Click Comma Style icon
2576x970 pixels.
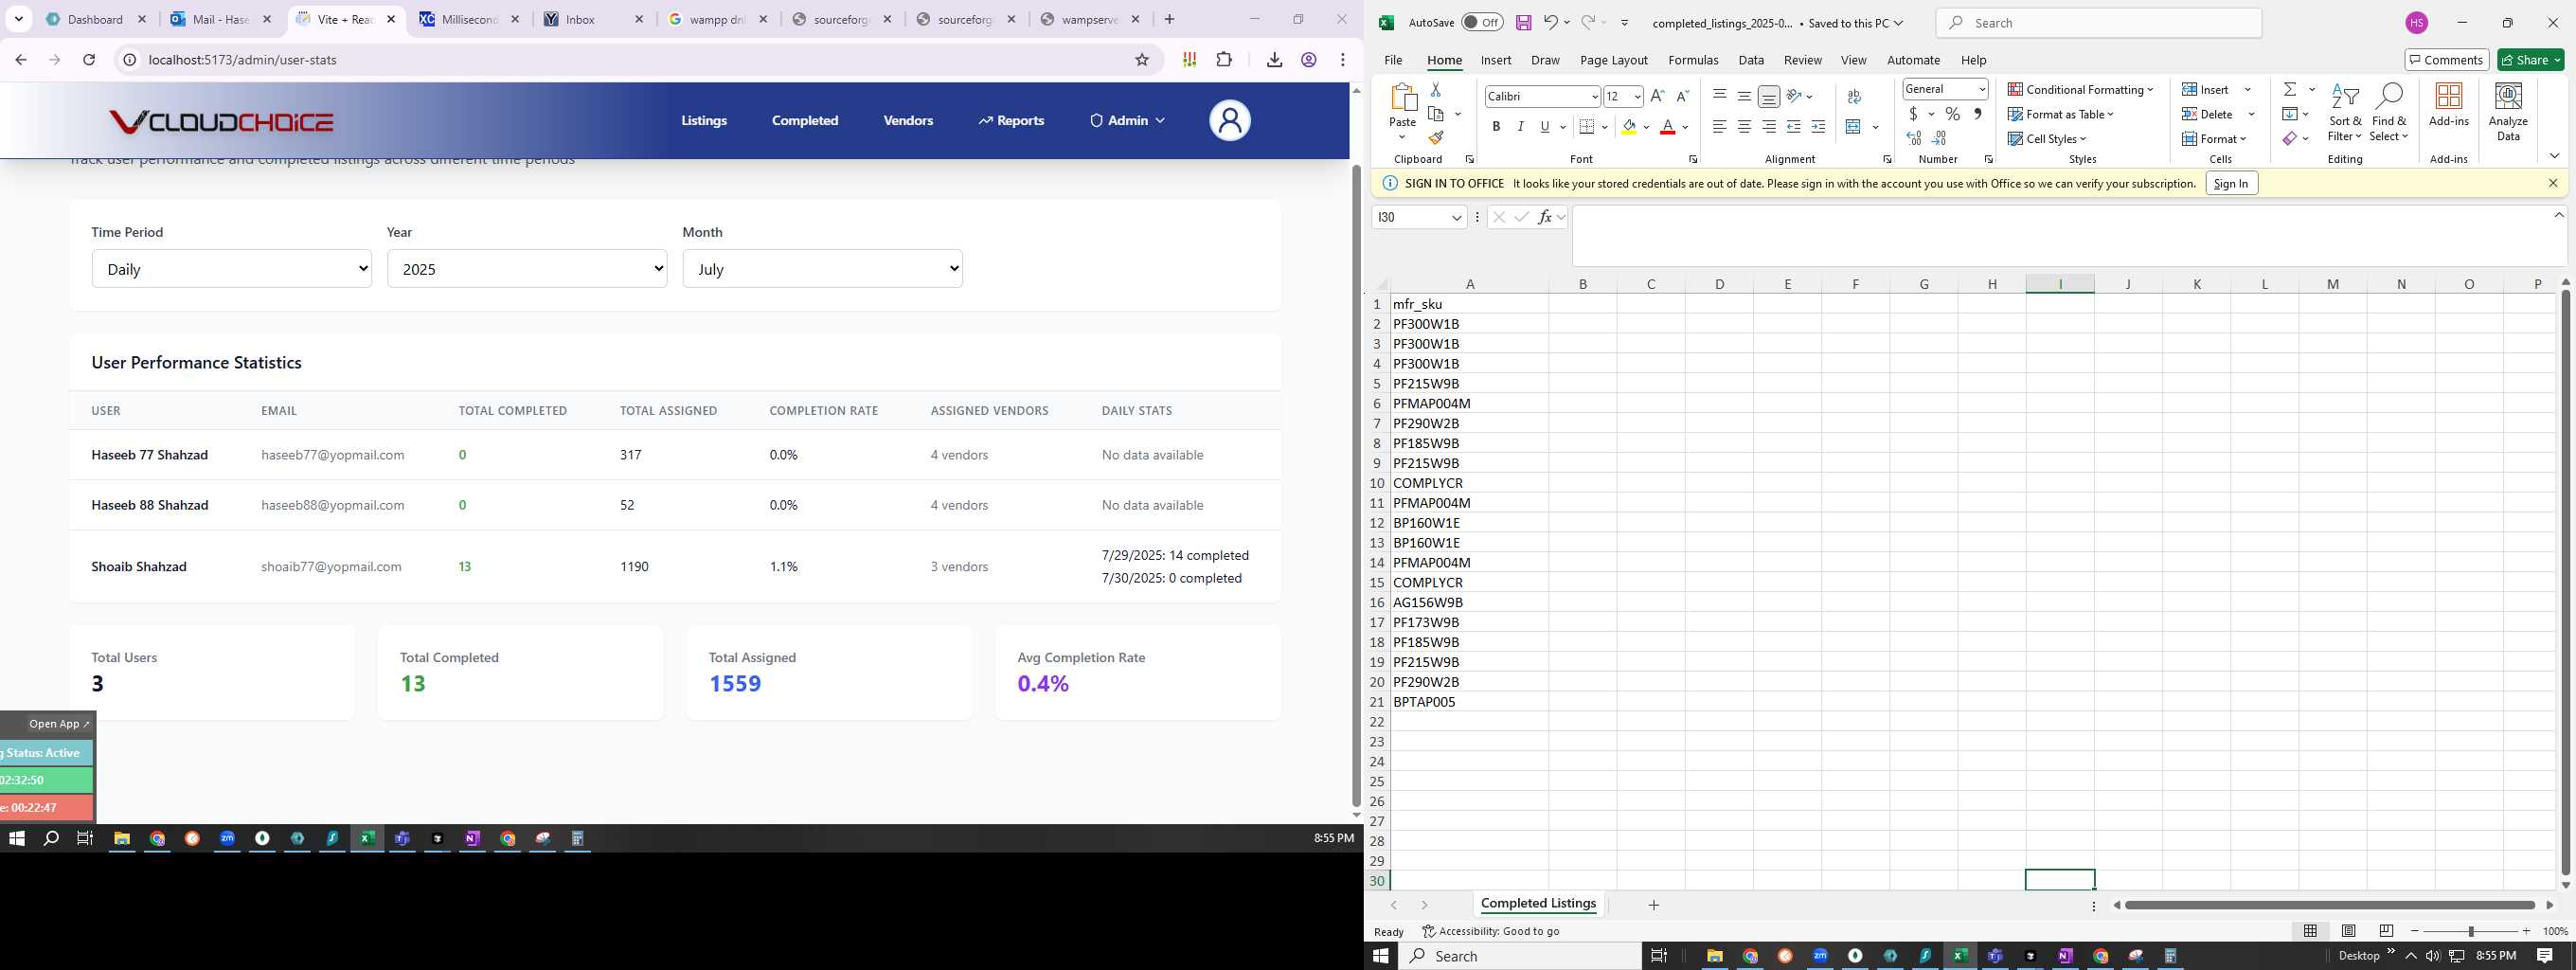coord(1978,114)
